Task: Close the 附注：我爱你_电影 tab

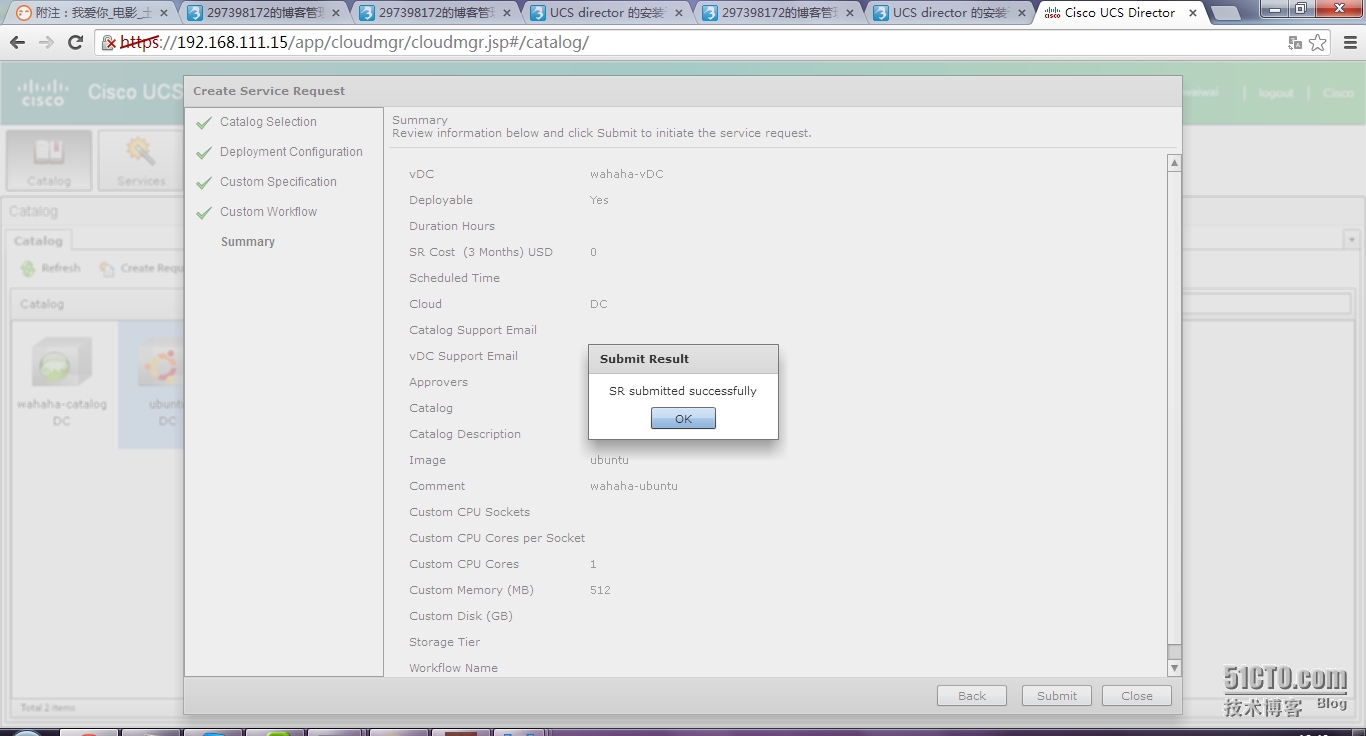Action: click(x=165, y=13)
